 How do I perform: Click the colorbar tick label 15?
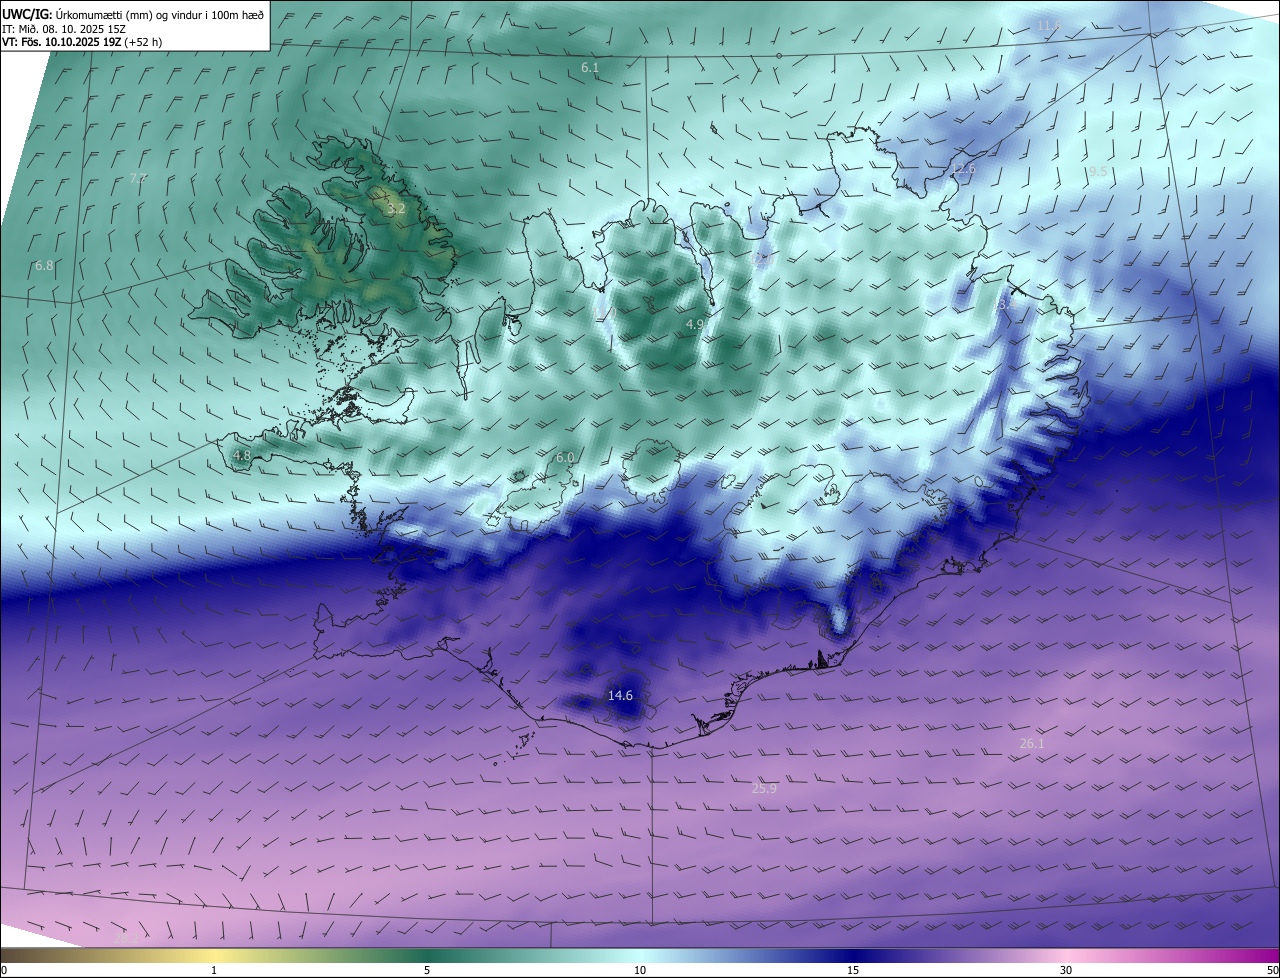[853, 970]
